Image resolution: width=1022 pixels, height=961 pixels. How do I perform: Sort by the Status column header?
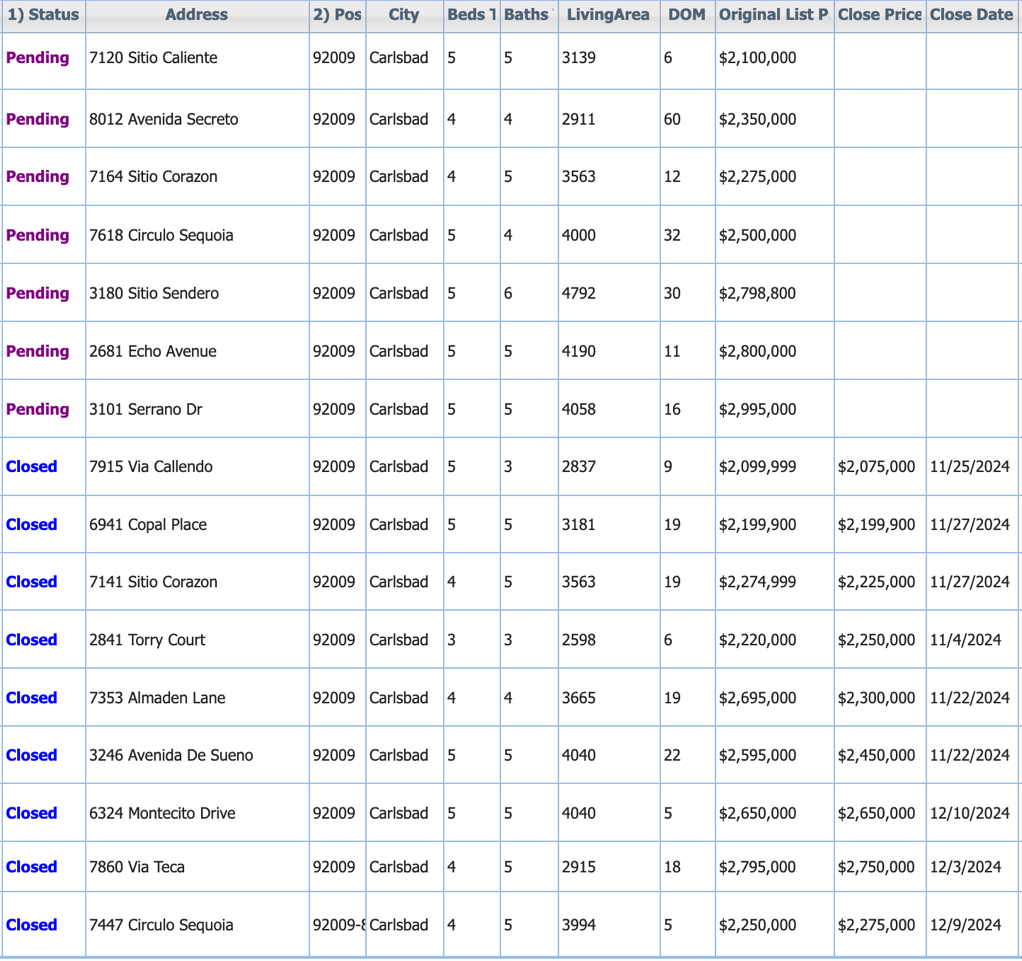[x=43, y=15]
